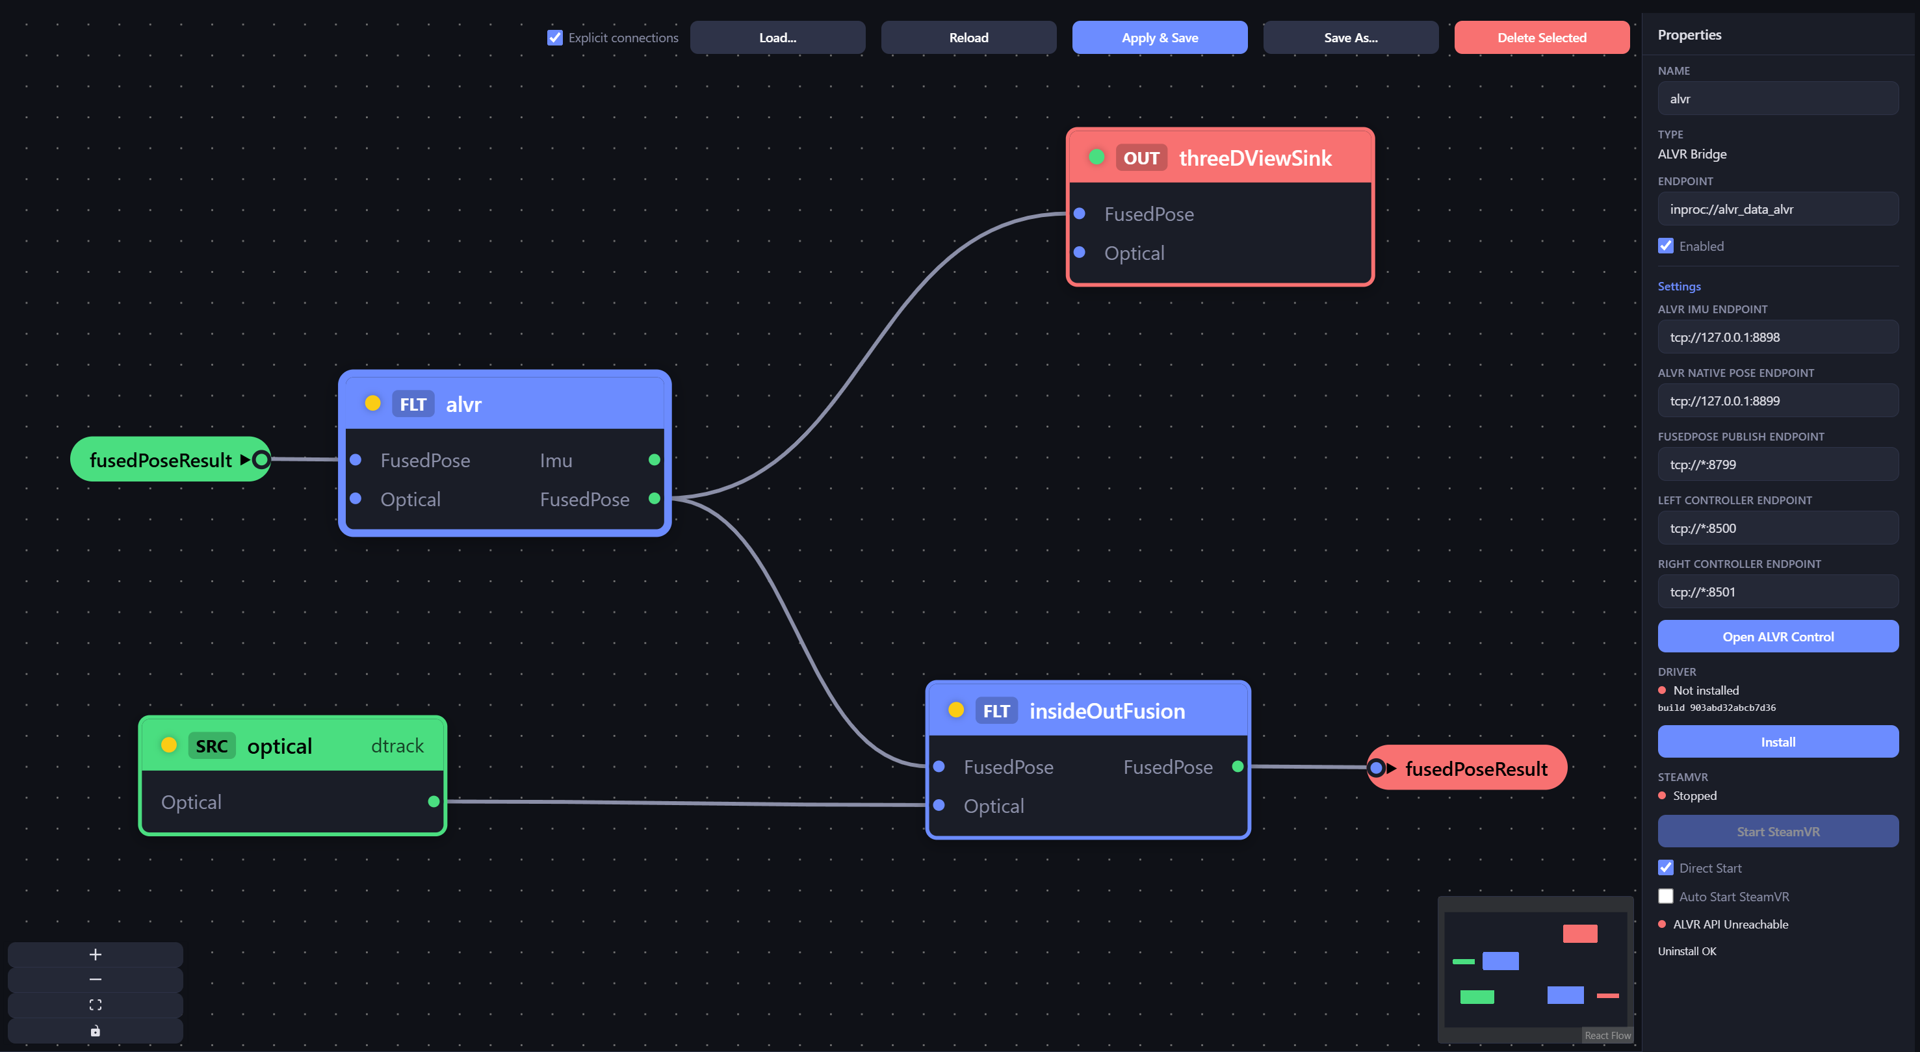Click the threeDViewSink green status dot
This screenshot has width=1920, height=1052.
(x=1096, y=157)
